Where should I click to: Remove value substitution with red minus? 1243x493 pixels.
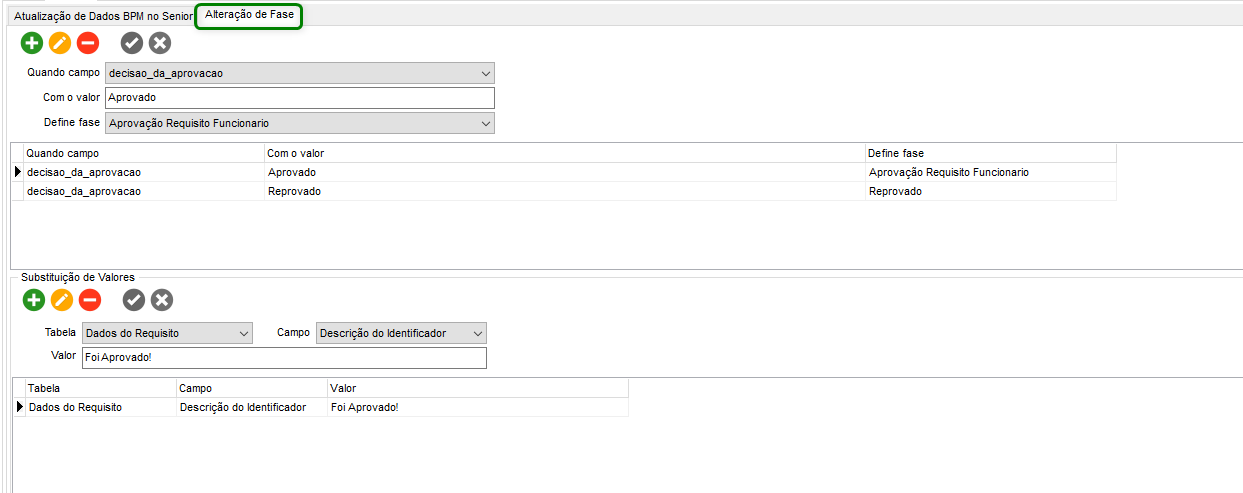coord(90,300)
